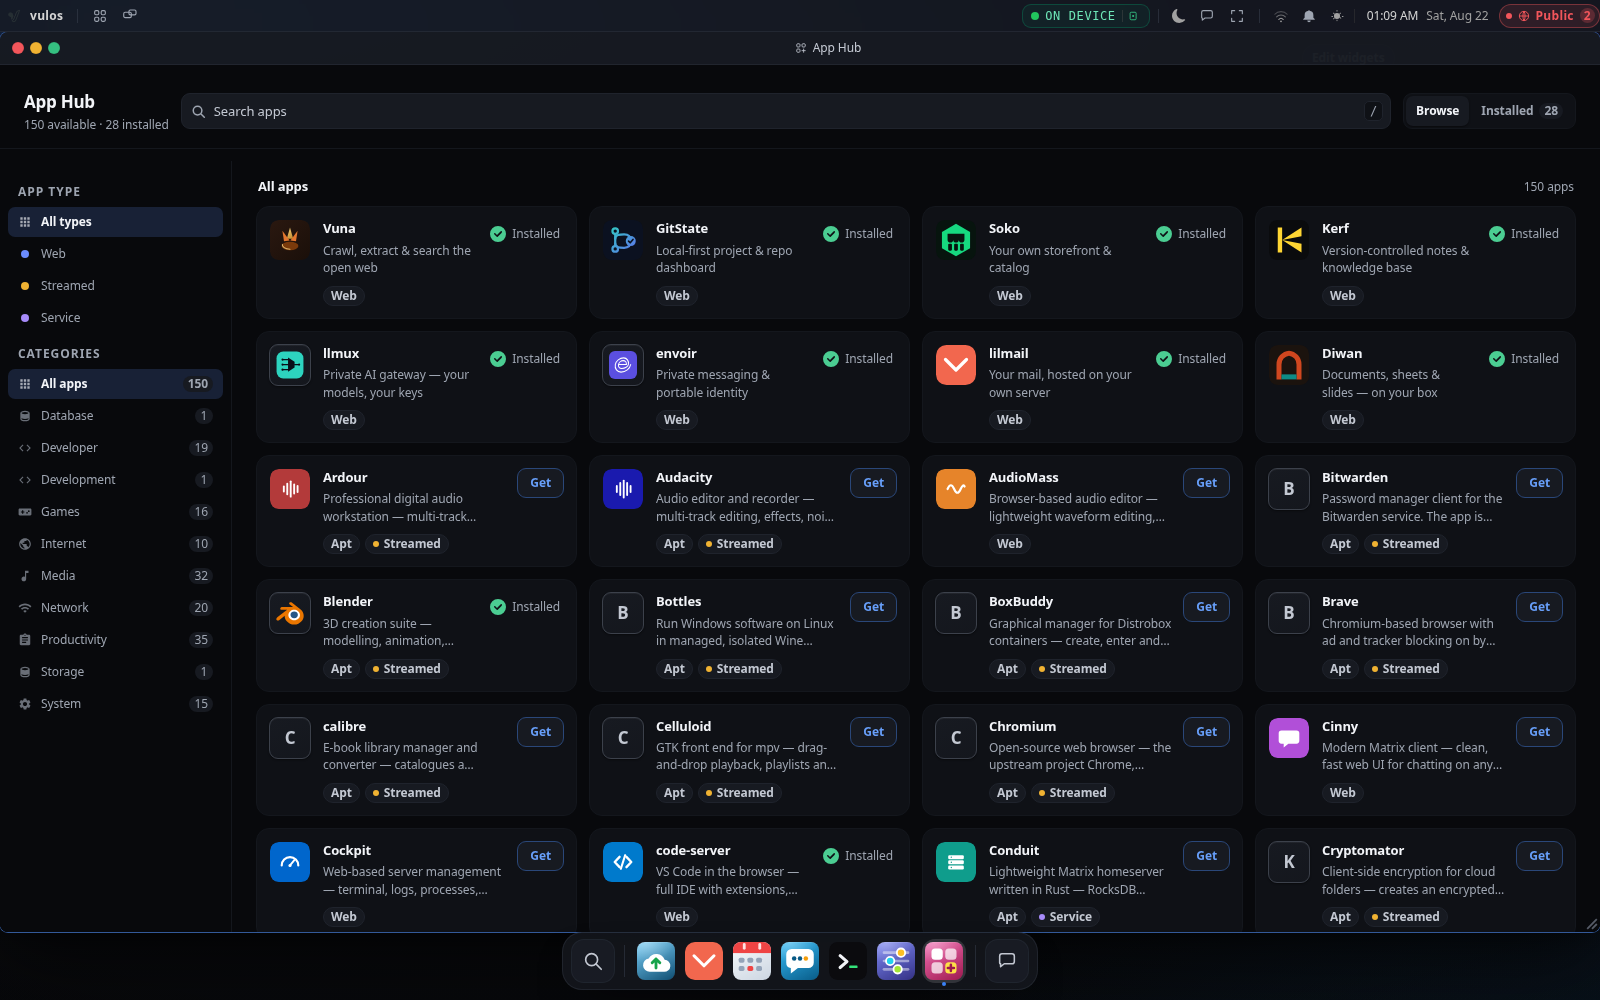
Task: Select the Web app type filter
Action: click(x=115, y=254)
